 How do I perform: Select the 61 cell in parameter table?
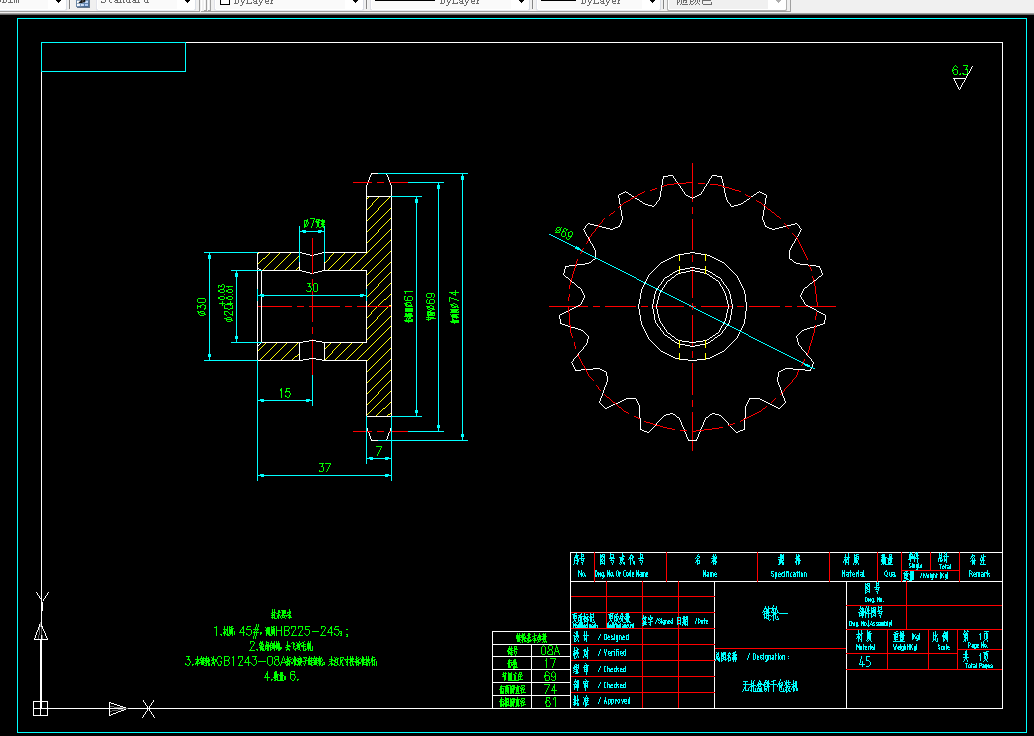click(550, 702)
